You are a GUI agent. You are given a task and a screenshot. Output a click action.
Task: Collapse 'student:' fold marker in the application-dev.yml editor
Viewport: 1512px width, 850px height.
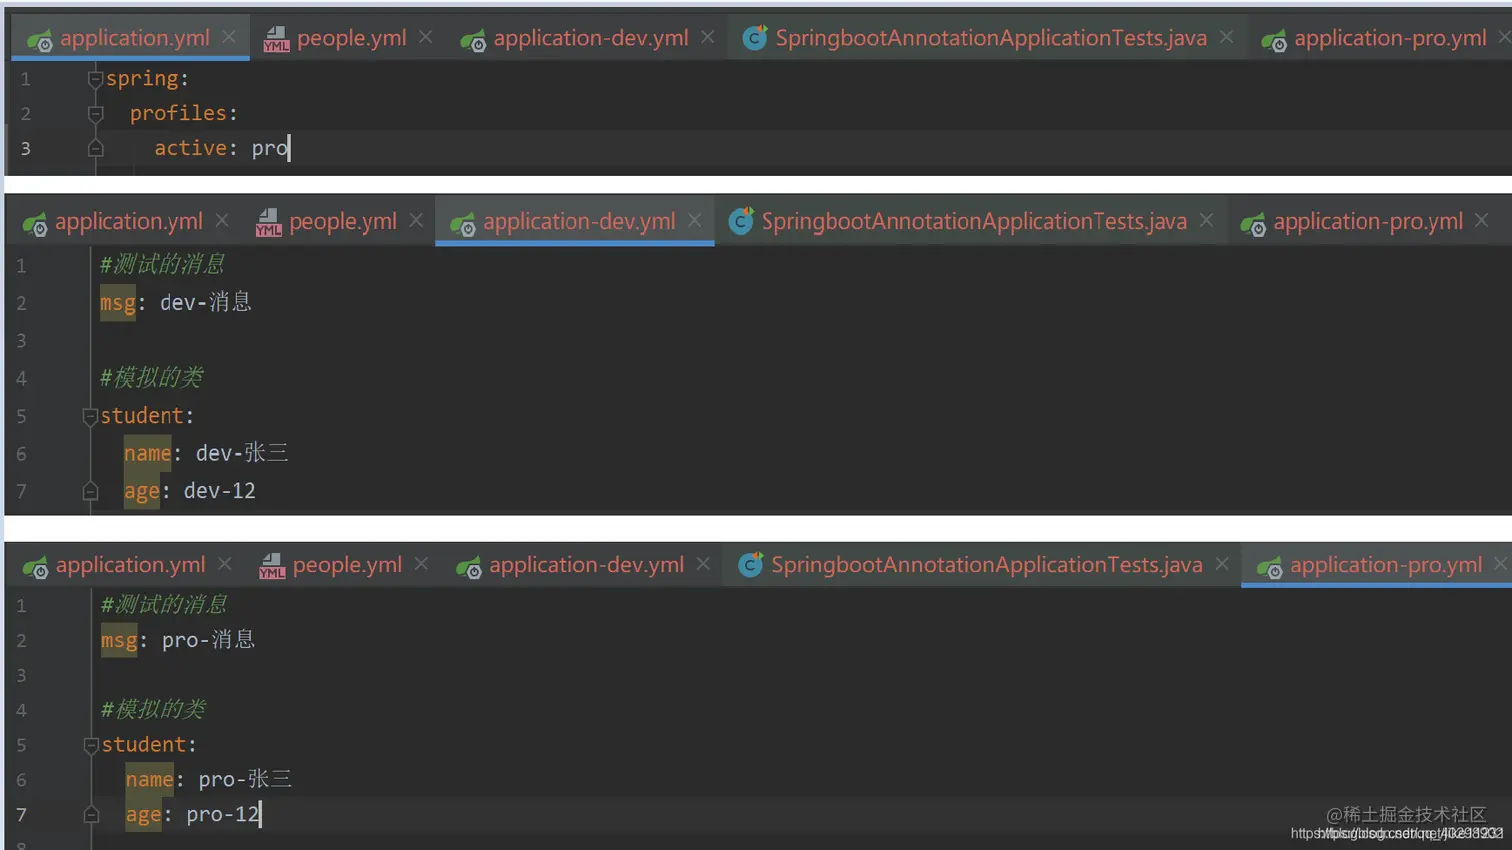[90, 416]
